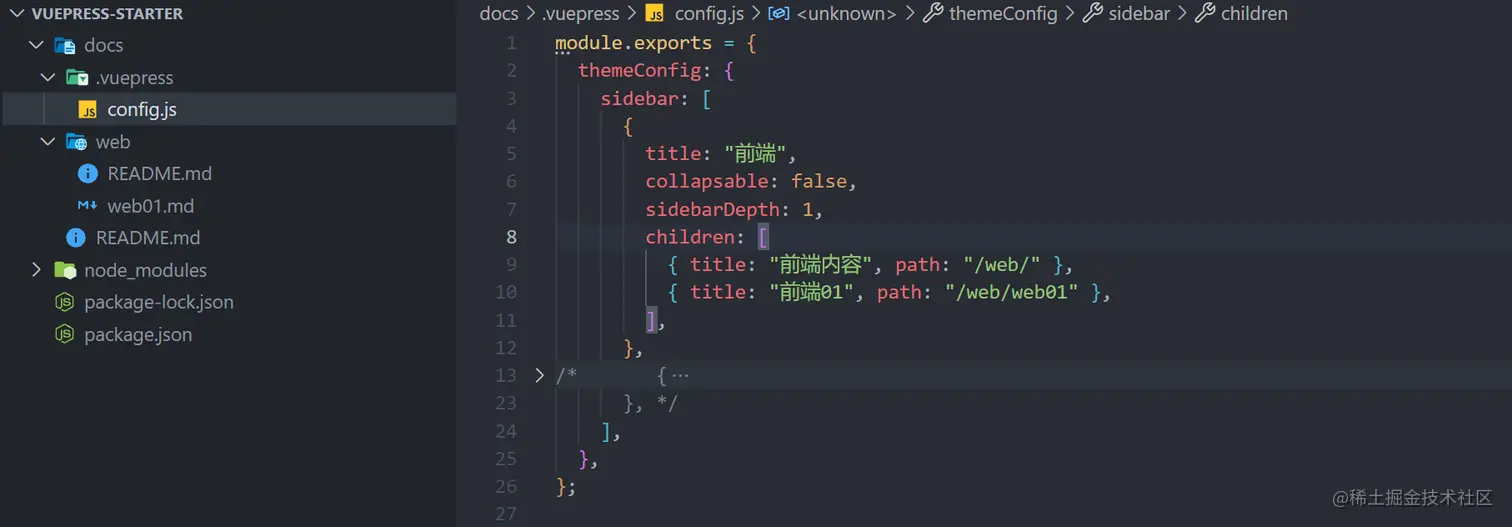The width and height of the screenshot is (1512, 527).
Task: Click the <unknown> breadcrumb segment
Action: (x=847, y=13)
